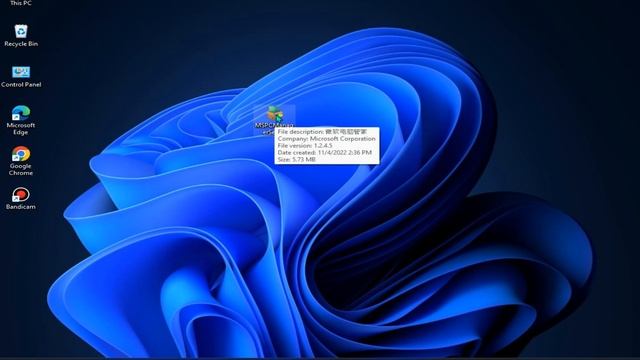Click the 'Control Panel' label text
640x360 pixels.
tap(21, 84)
